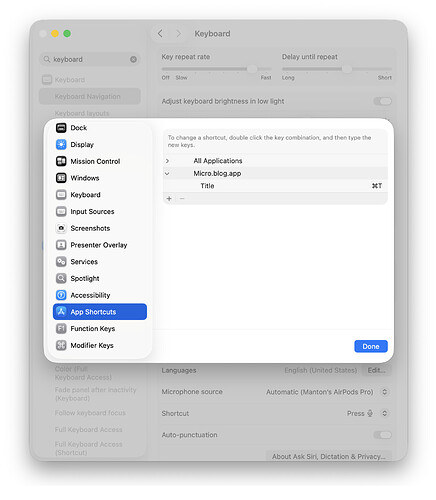Choose the Mission Control icon

click(x=61, y=161)
